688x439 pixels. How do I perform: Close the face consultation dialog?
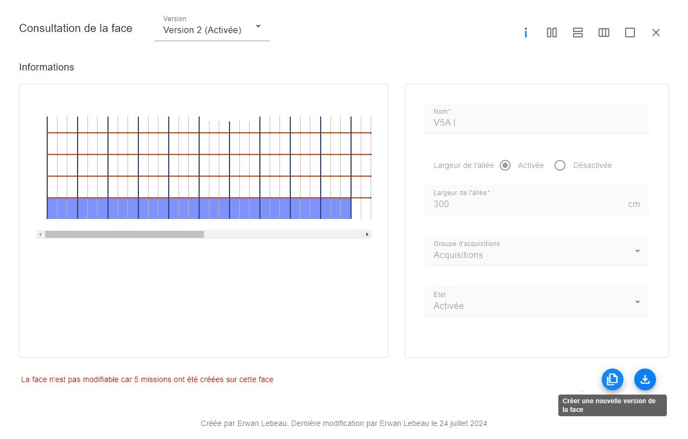tap(656, 33)
